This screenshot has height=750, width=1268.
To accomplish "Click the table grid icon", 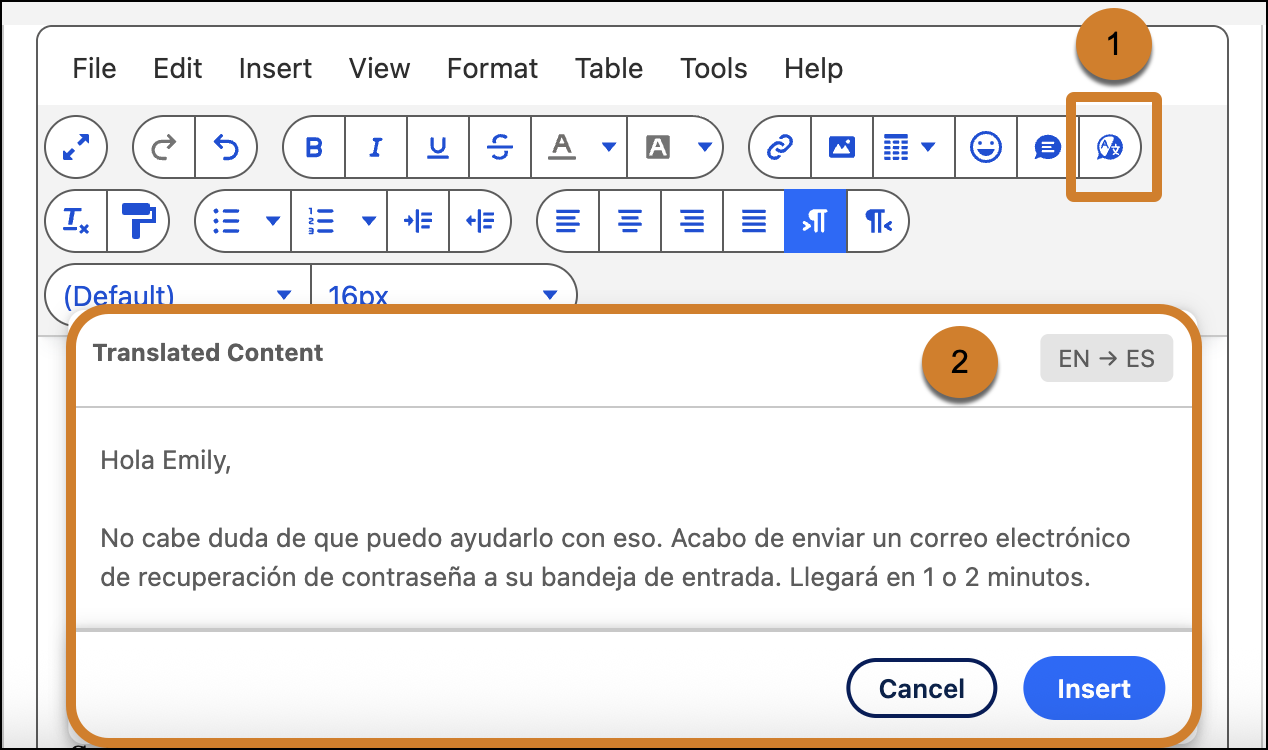I will click(895, 148).
